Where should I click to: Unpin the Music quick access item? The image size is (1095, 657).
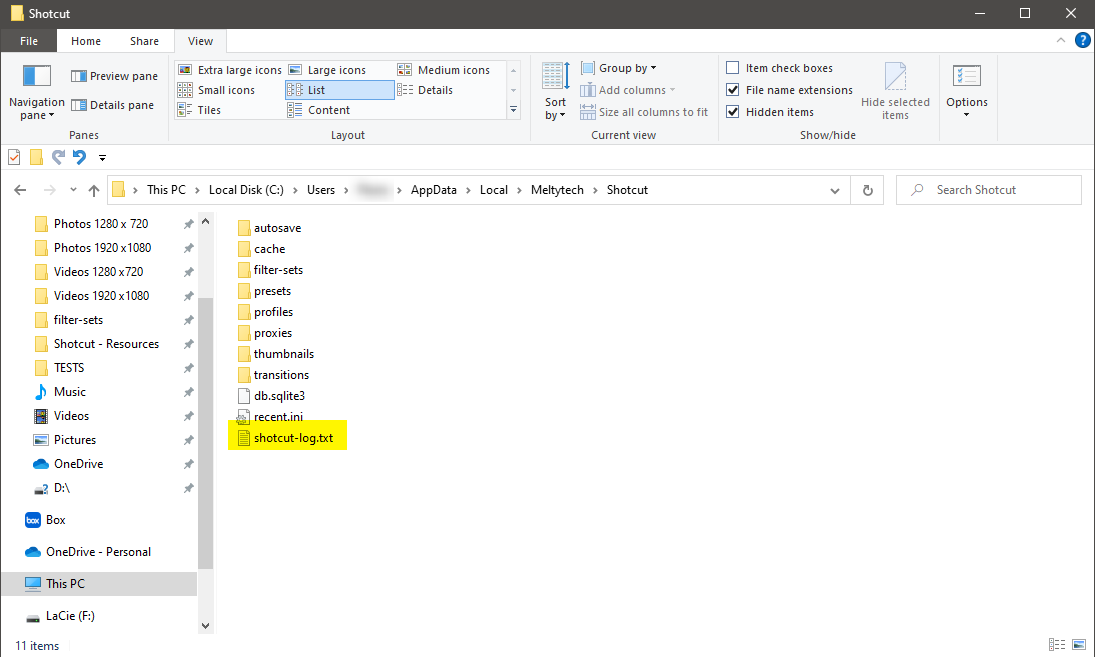(189, 392)
